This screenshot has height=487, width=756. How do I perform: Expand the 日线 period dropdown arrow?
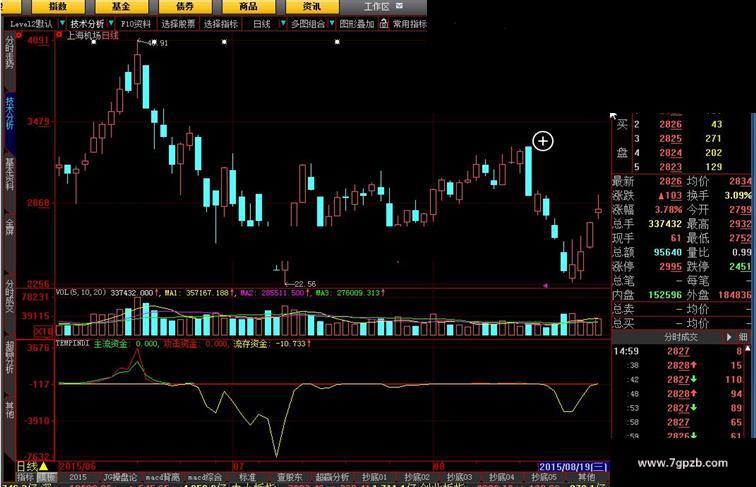(283, 23)
